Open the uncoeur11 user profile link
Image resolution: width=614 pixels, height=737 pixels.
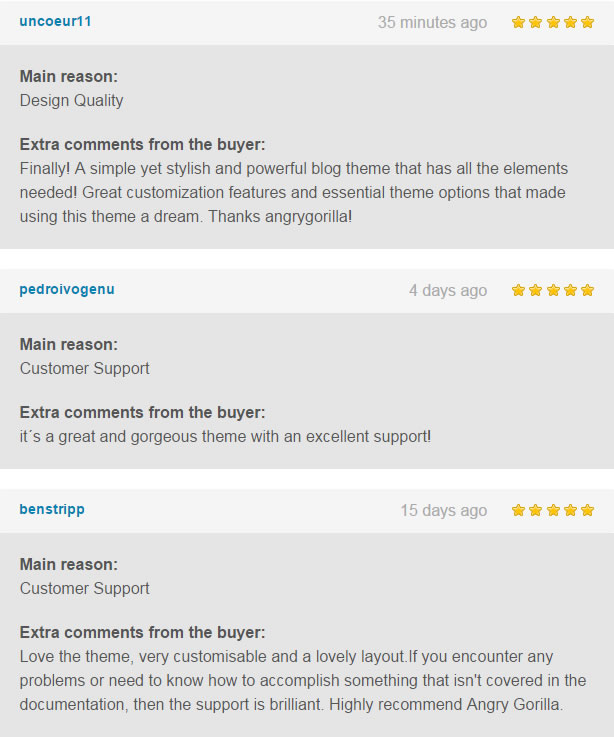click(x=55, y=21)
